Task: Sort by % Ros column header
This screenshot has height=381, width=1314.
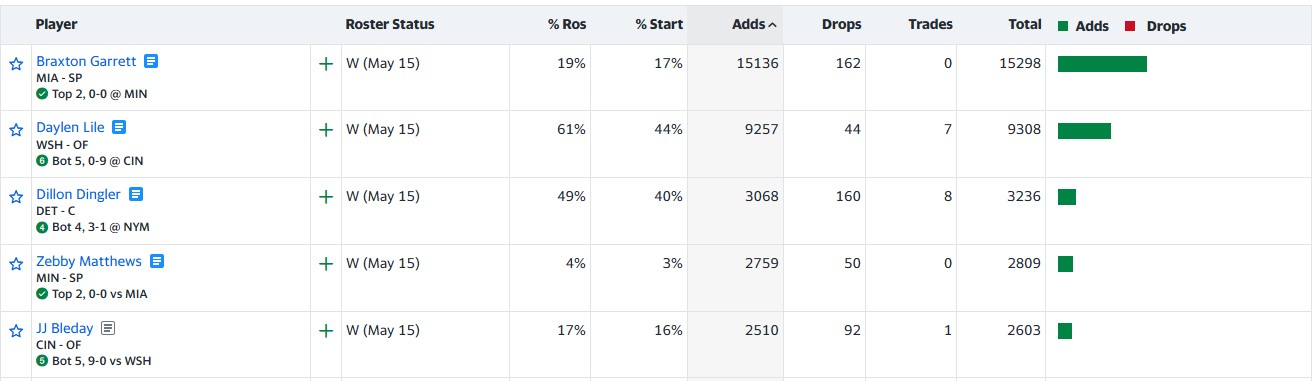Action: (567, 25)
